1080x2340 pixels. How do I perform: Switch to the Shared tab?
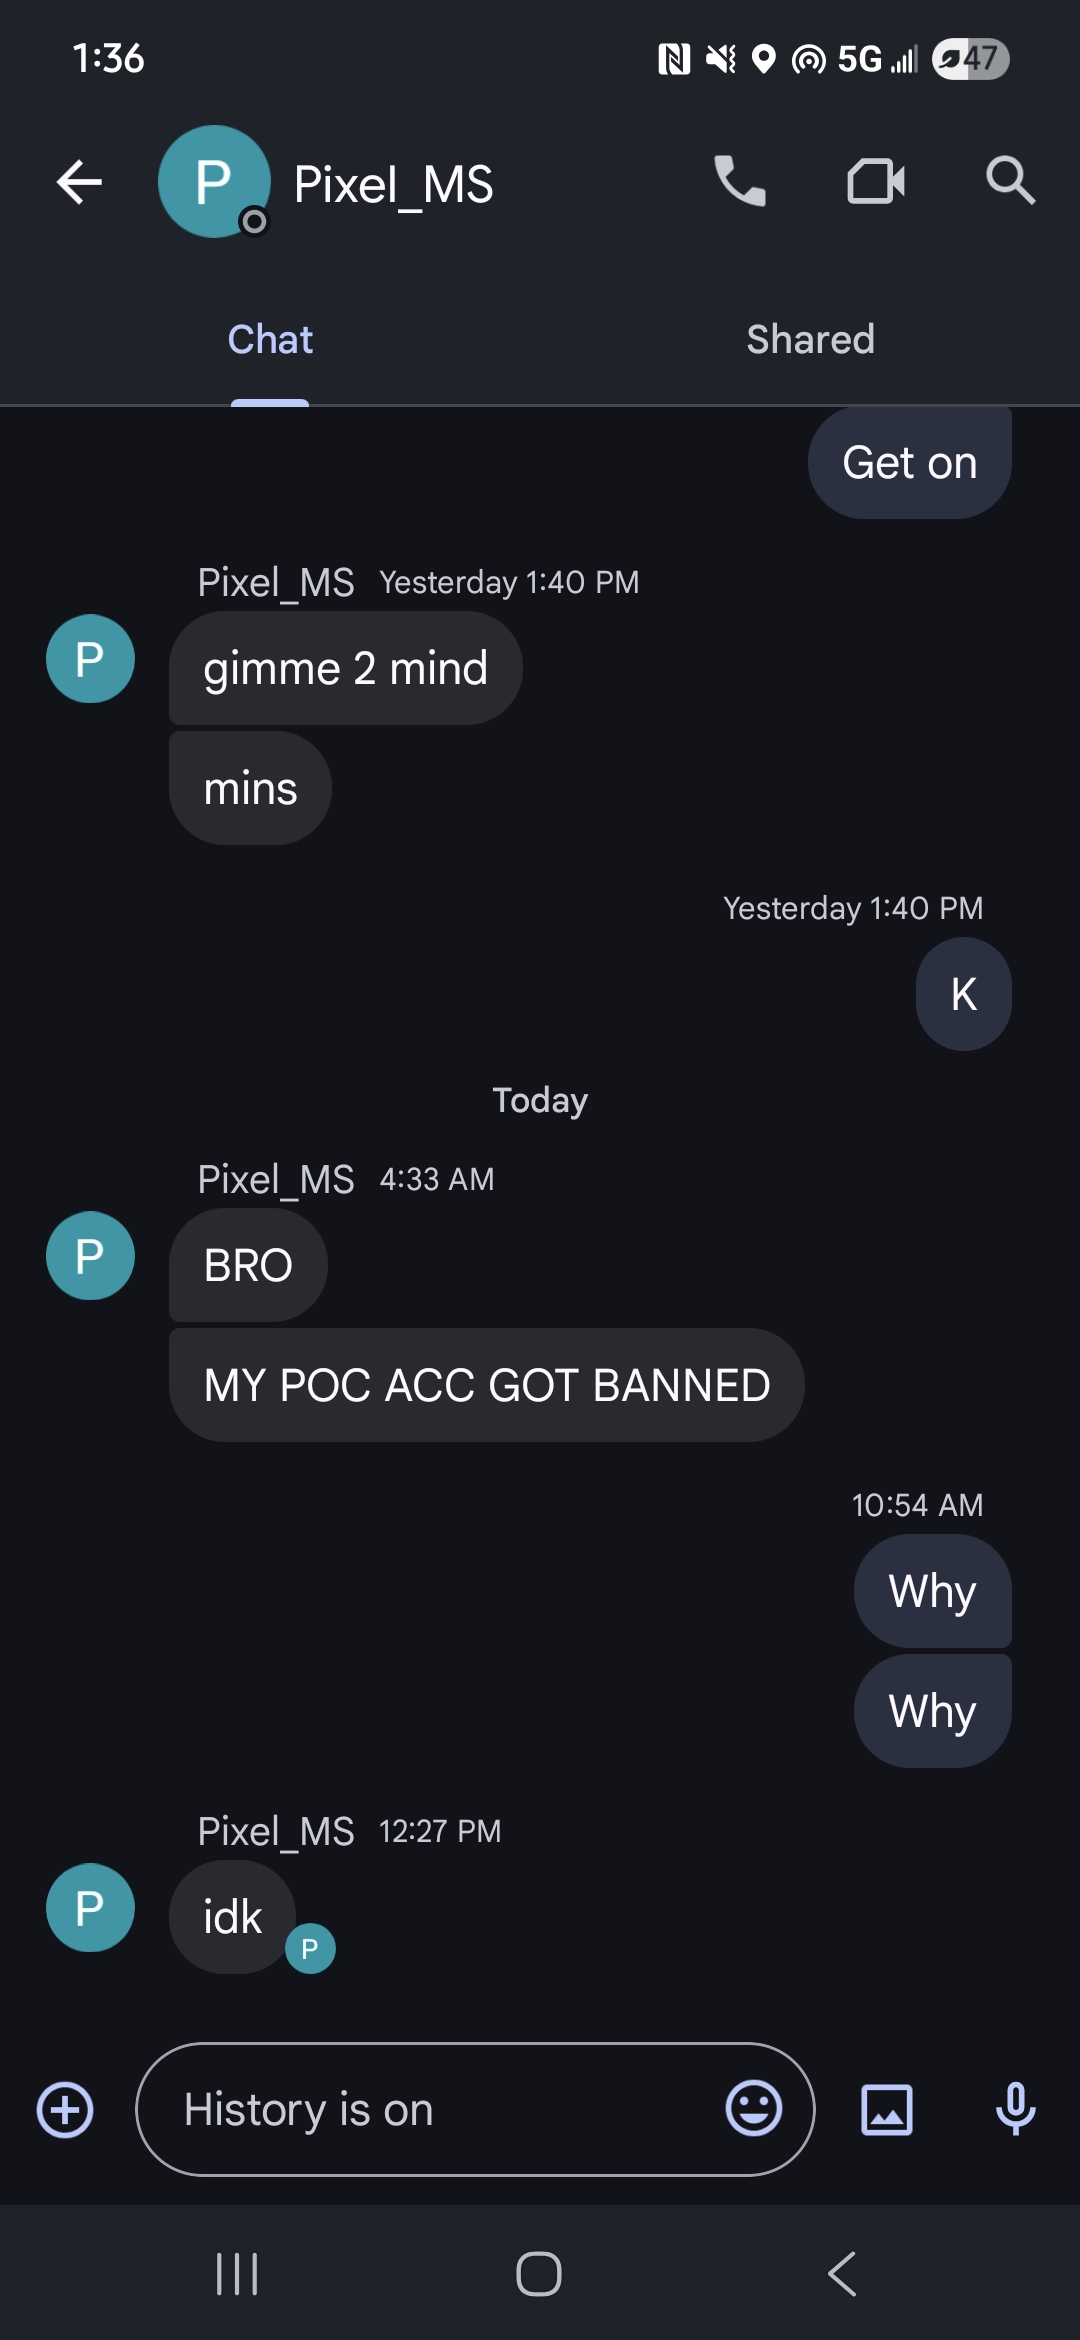click(810, 340)
